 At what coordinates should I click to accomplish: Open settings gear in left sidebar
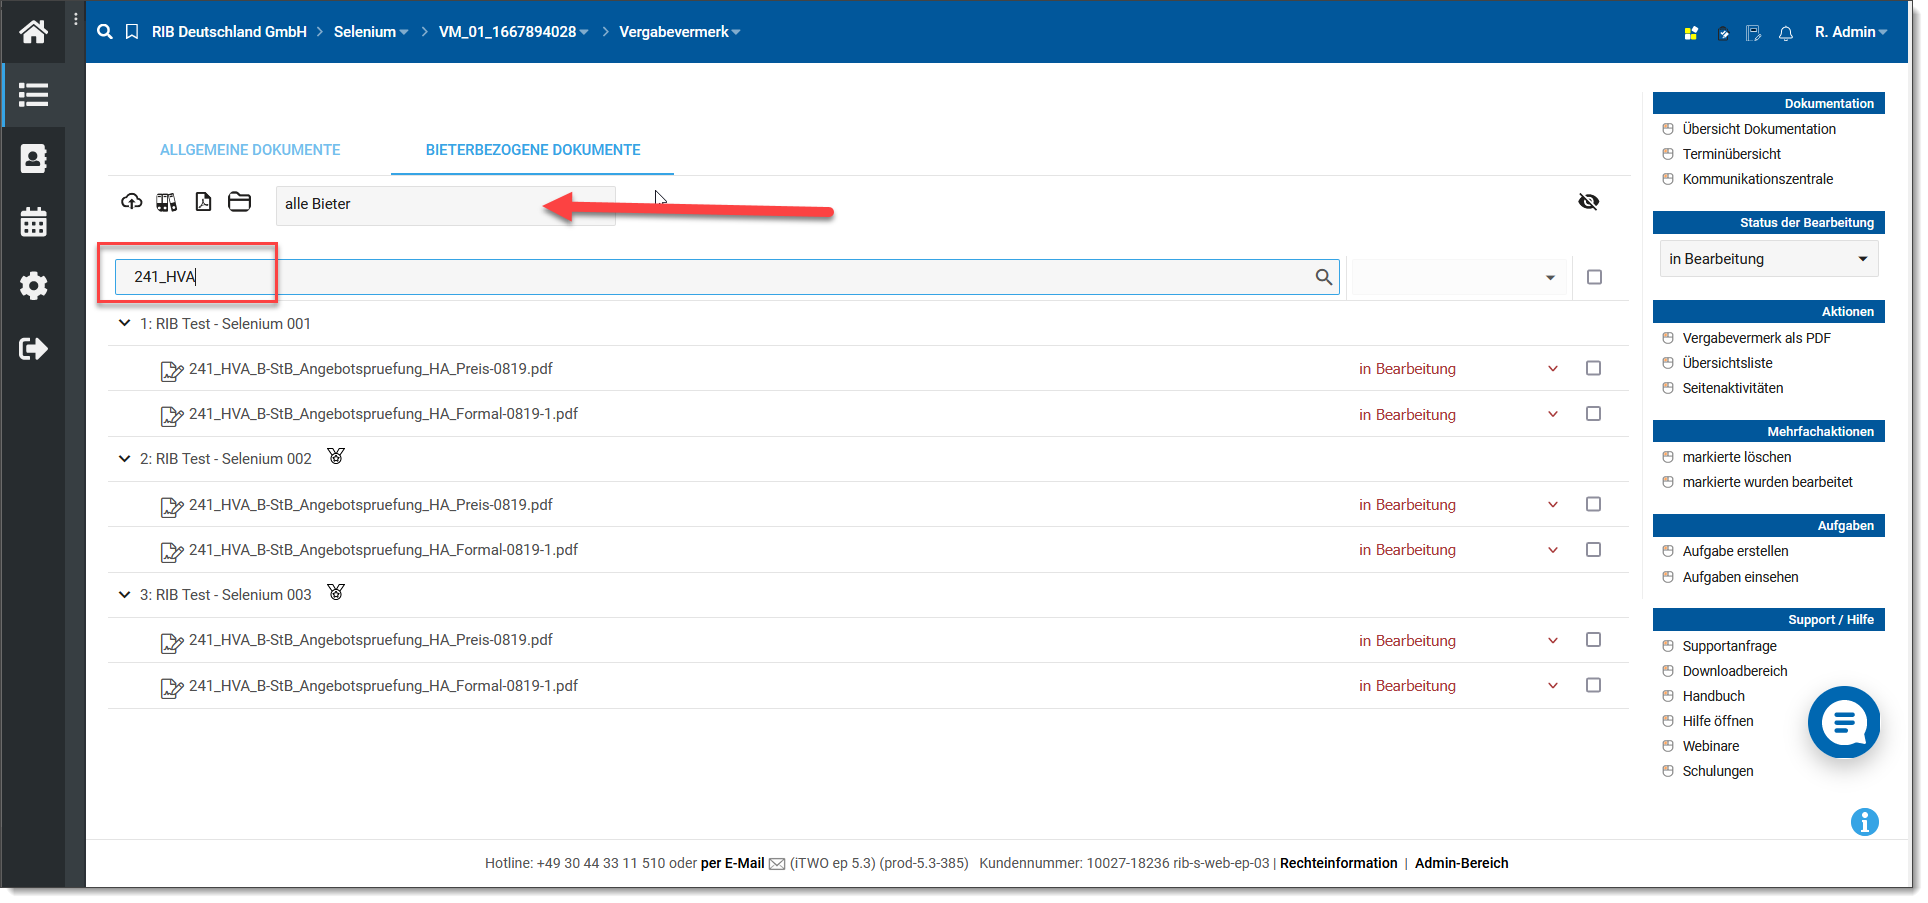click(33, 286)
